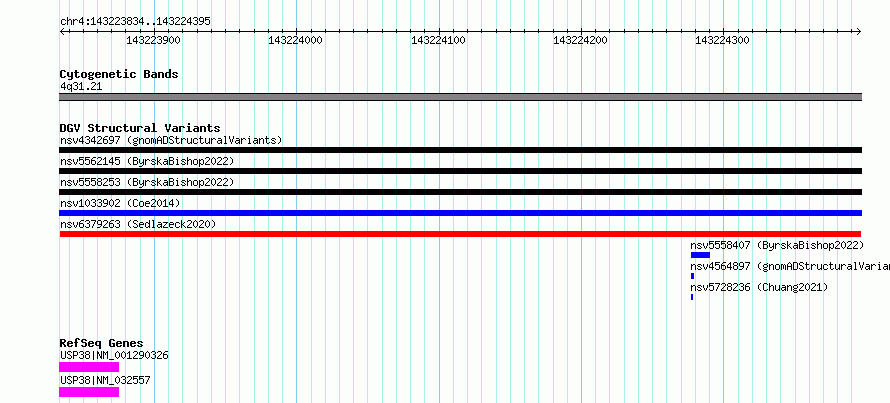The width and height of the screenshot is (890, 403).
Task: Open the DGV Structural Variants track heading
Action: 140,128
